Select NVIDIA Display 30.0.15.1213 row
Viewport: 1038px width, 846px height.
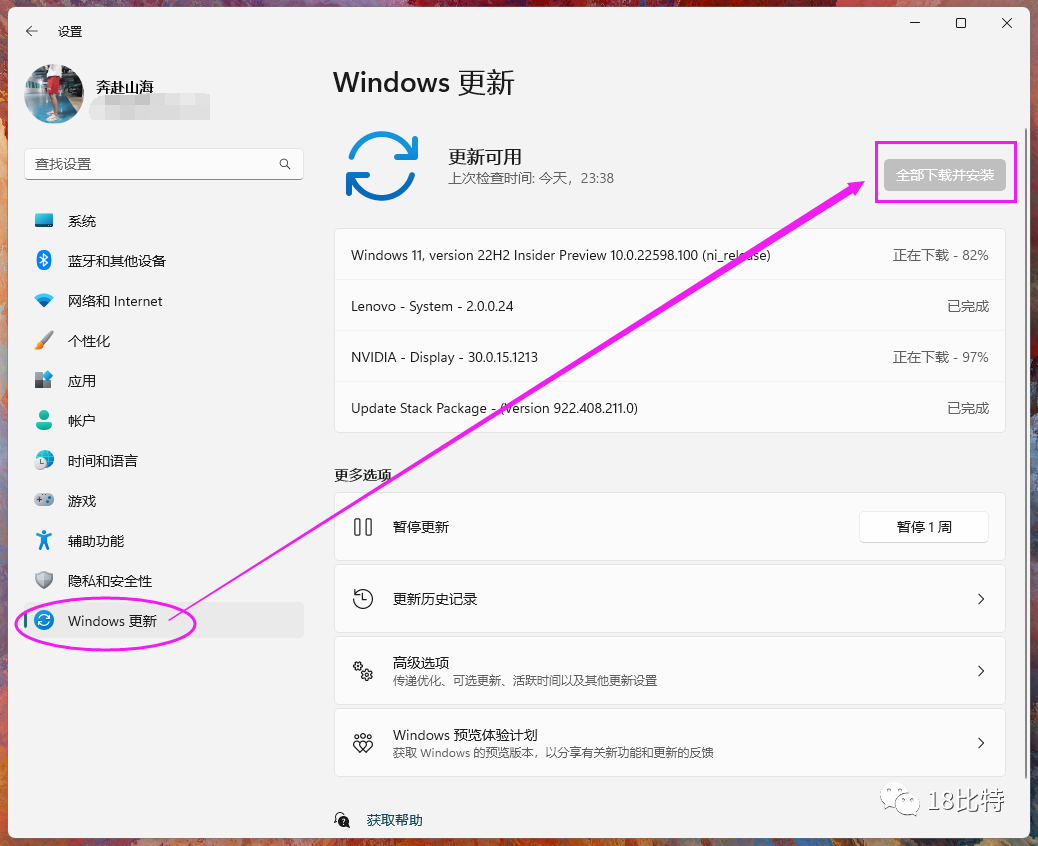[x=670, y=357]
